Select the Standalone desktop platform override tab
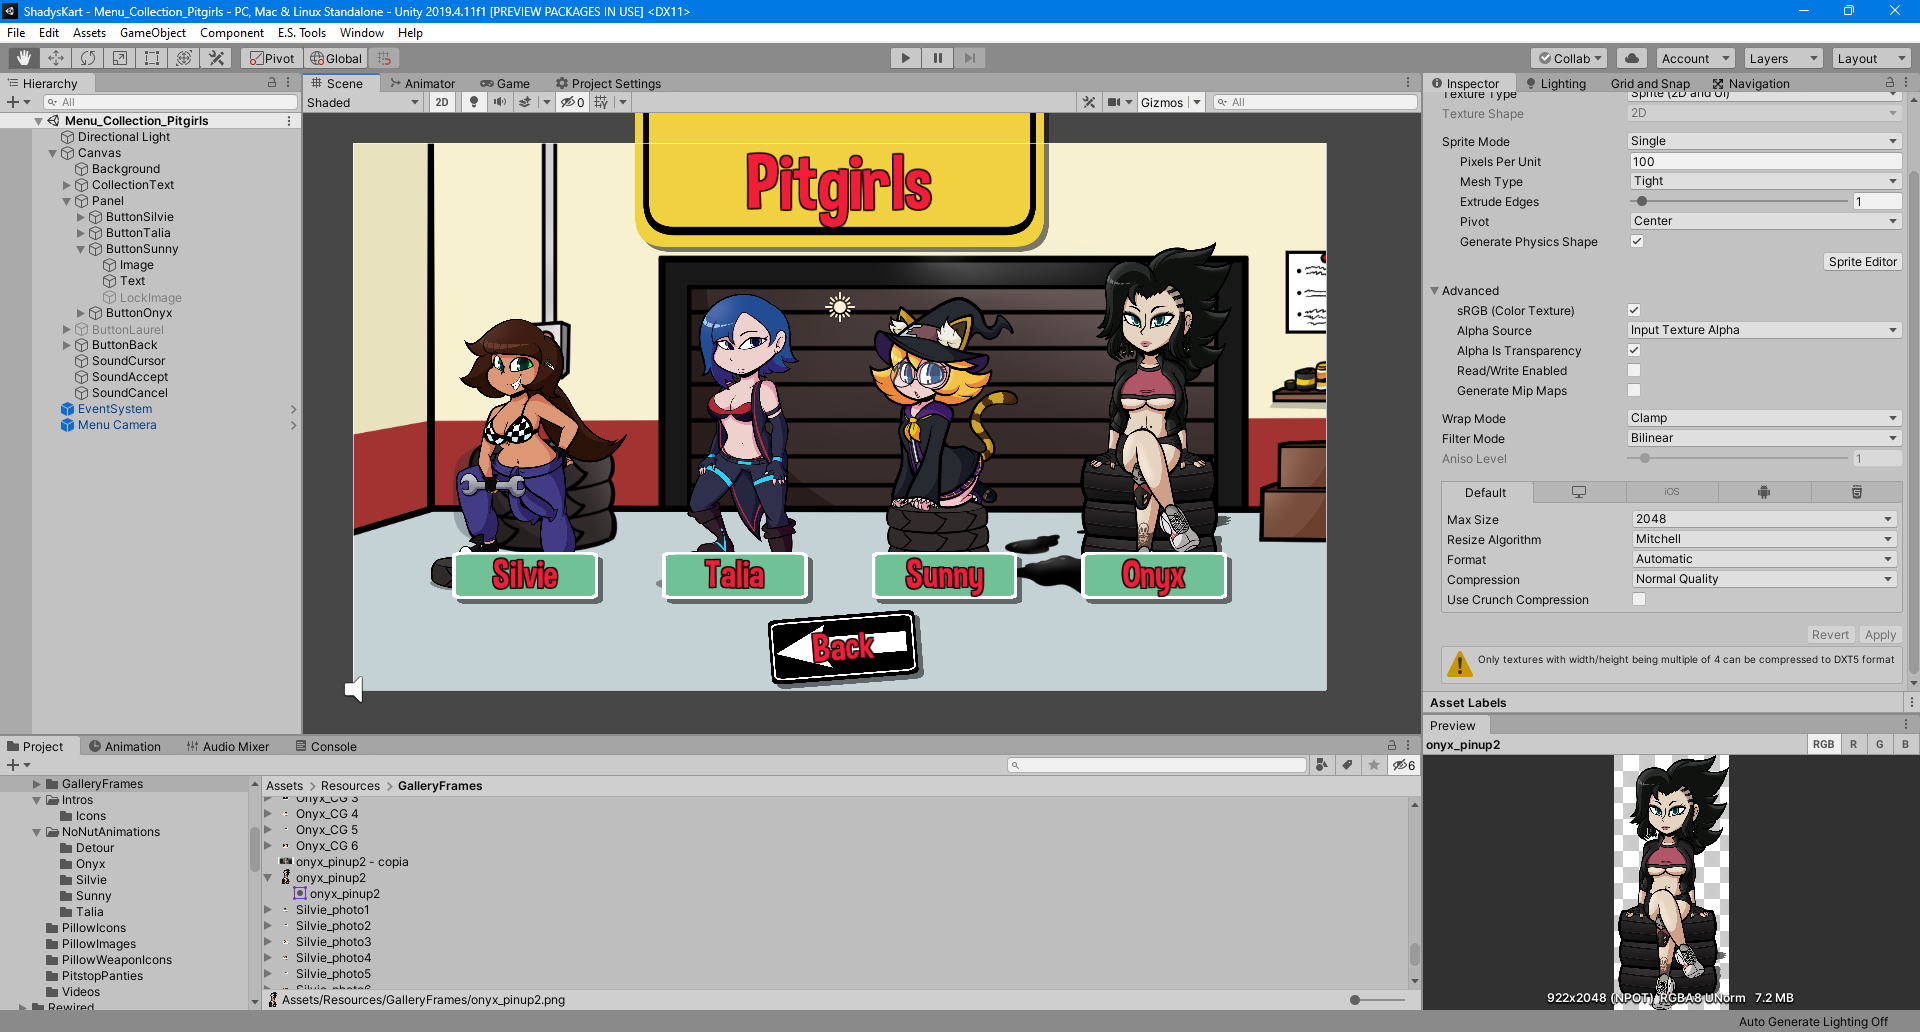 click(1579, 492)
